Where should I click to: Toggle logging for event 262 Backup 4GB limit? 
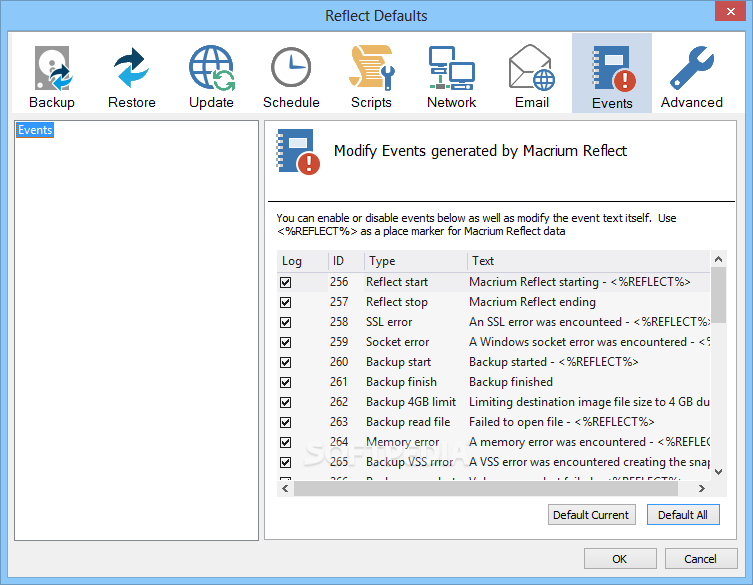tap(286, 402)
